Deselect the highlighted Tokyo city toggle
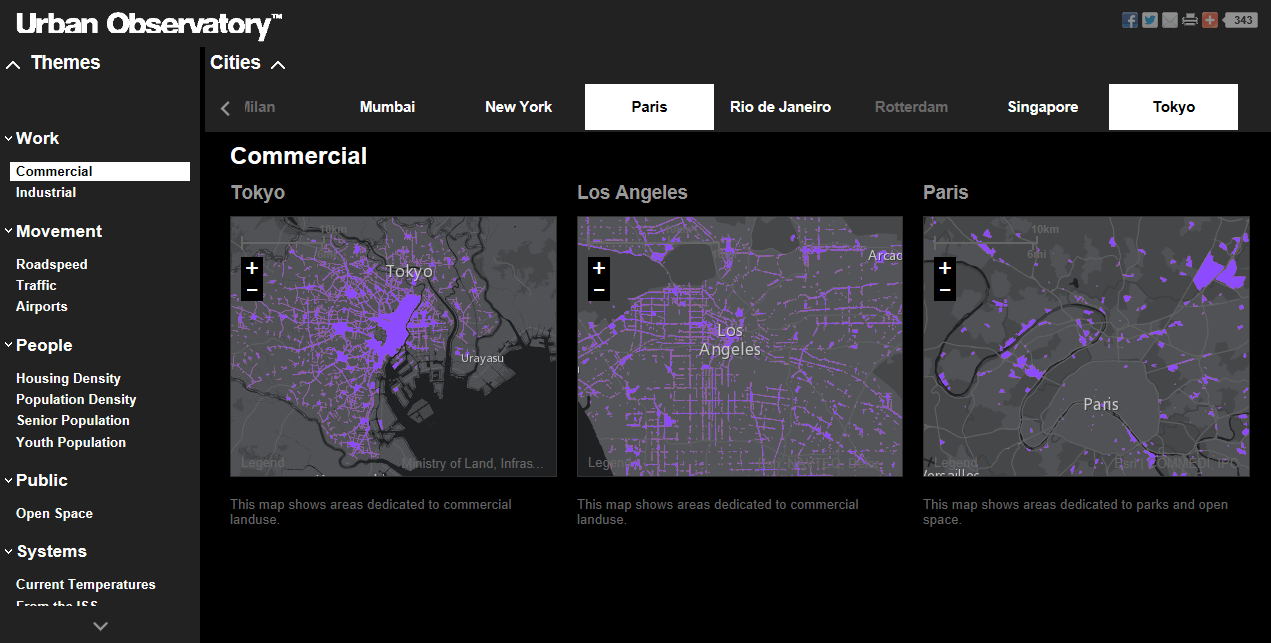Viewport: 1271px width, 643px height. pyautogui.click(x=1173, y=107)
